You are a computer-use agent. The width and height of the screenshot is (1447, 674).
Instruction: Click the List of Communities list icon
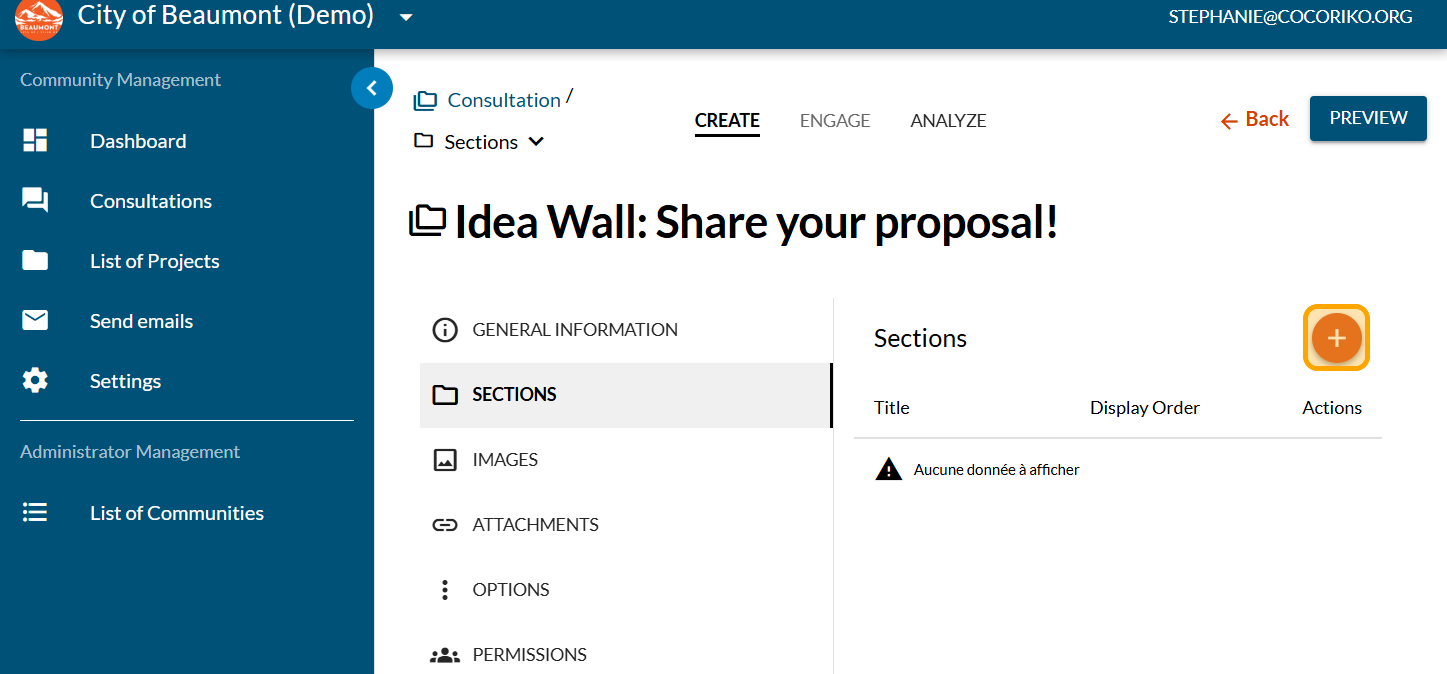35,513
